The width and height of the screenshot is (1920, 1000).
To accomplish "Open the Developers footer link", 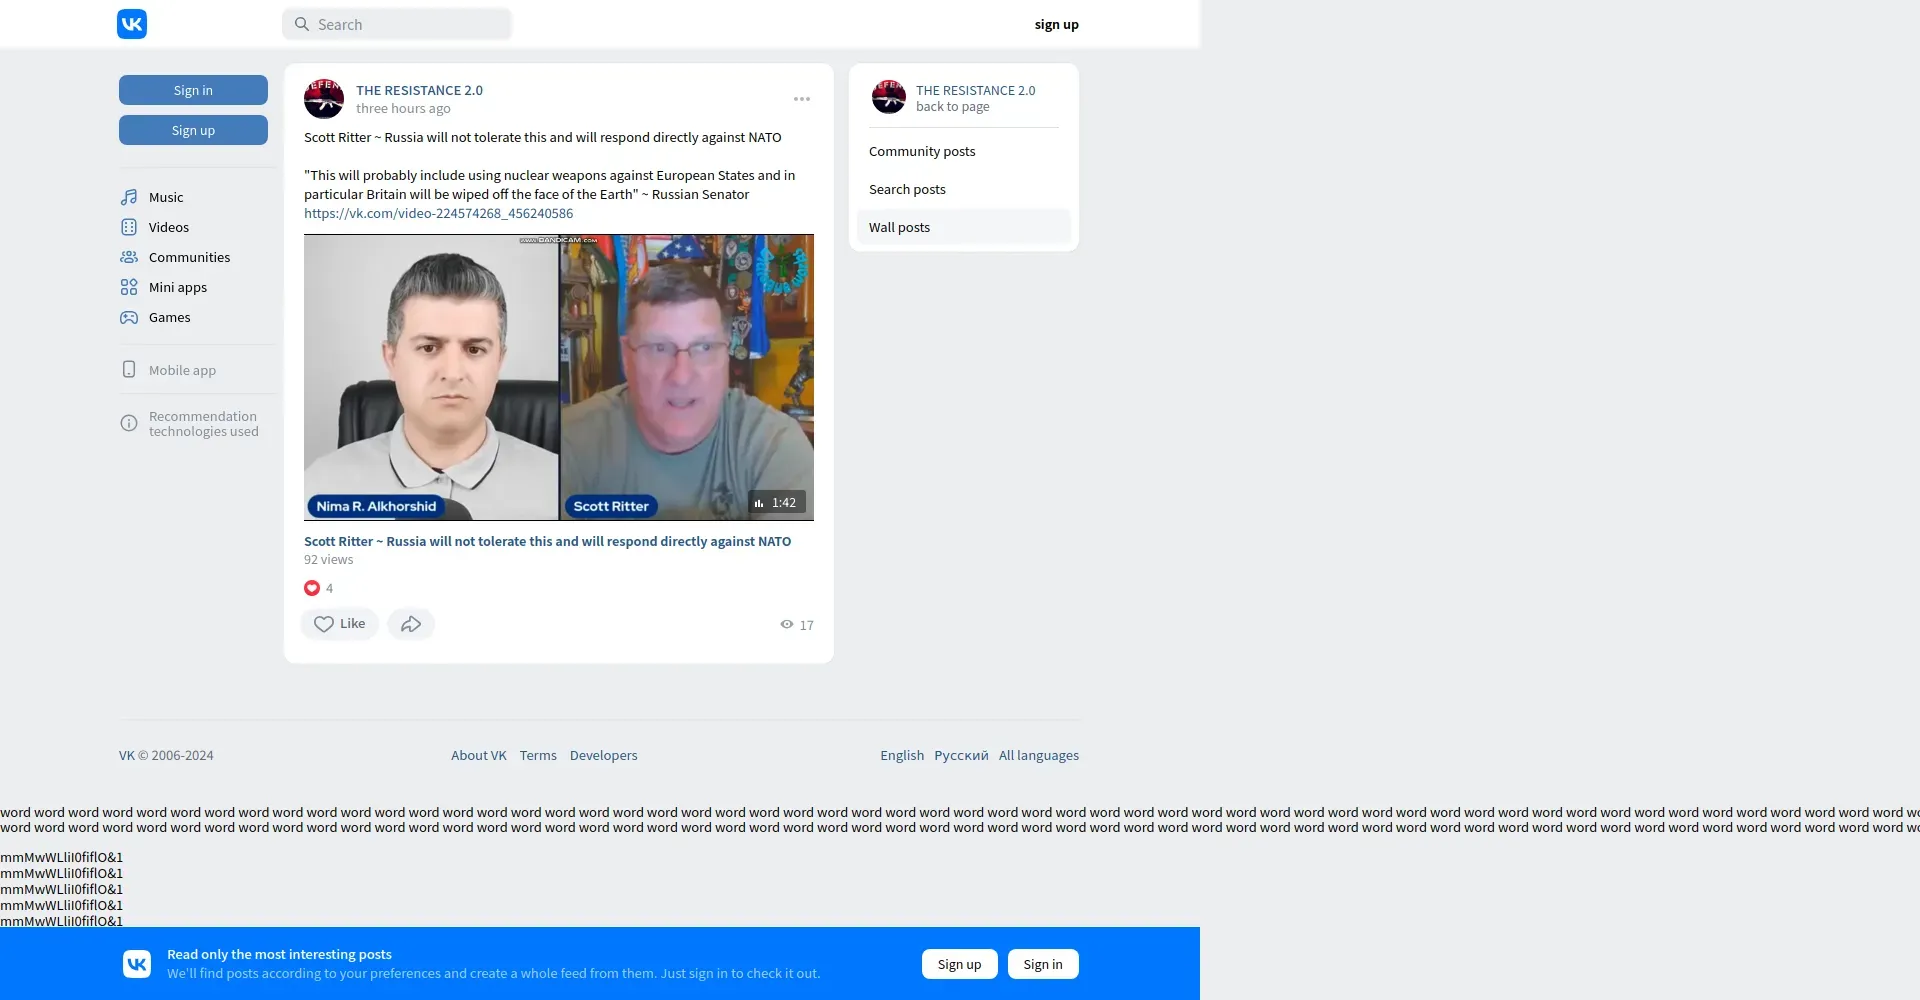I will coord(604,755).
